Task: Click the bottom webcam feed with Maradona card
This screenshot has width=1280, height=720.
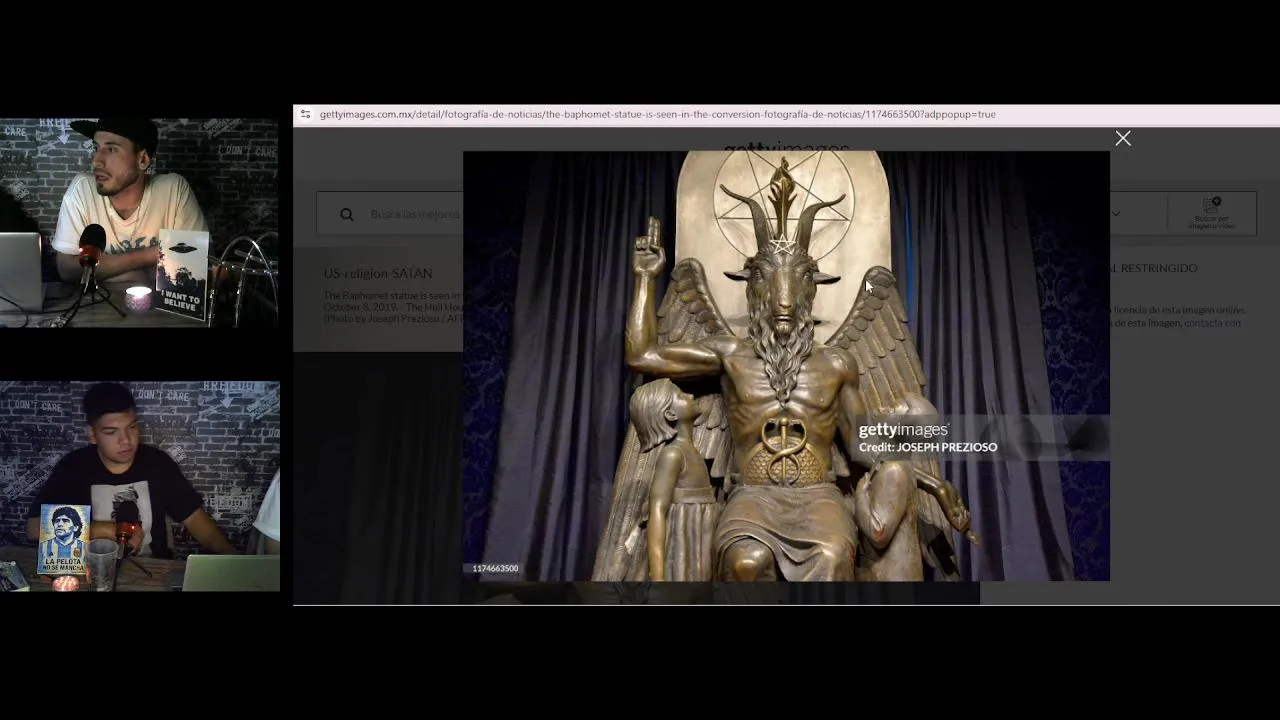Action: coord(140,486)
